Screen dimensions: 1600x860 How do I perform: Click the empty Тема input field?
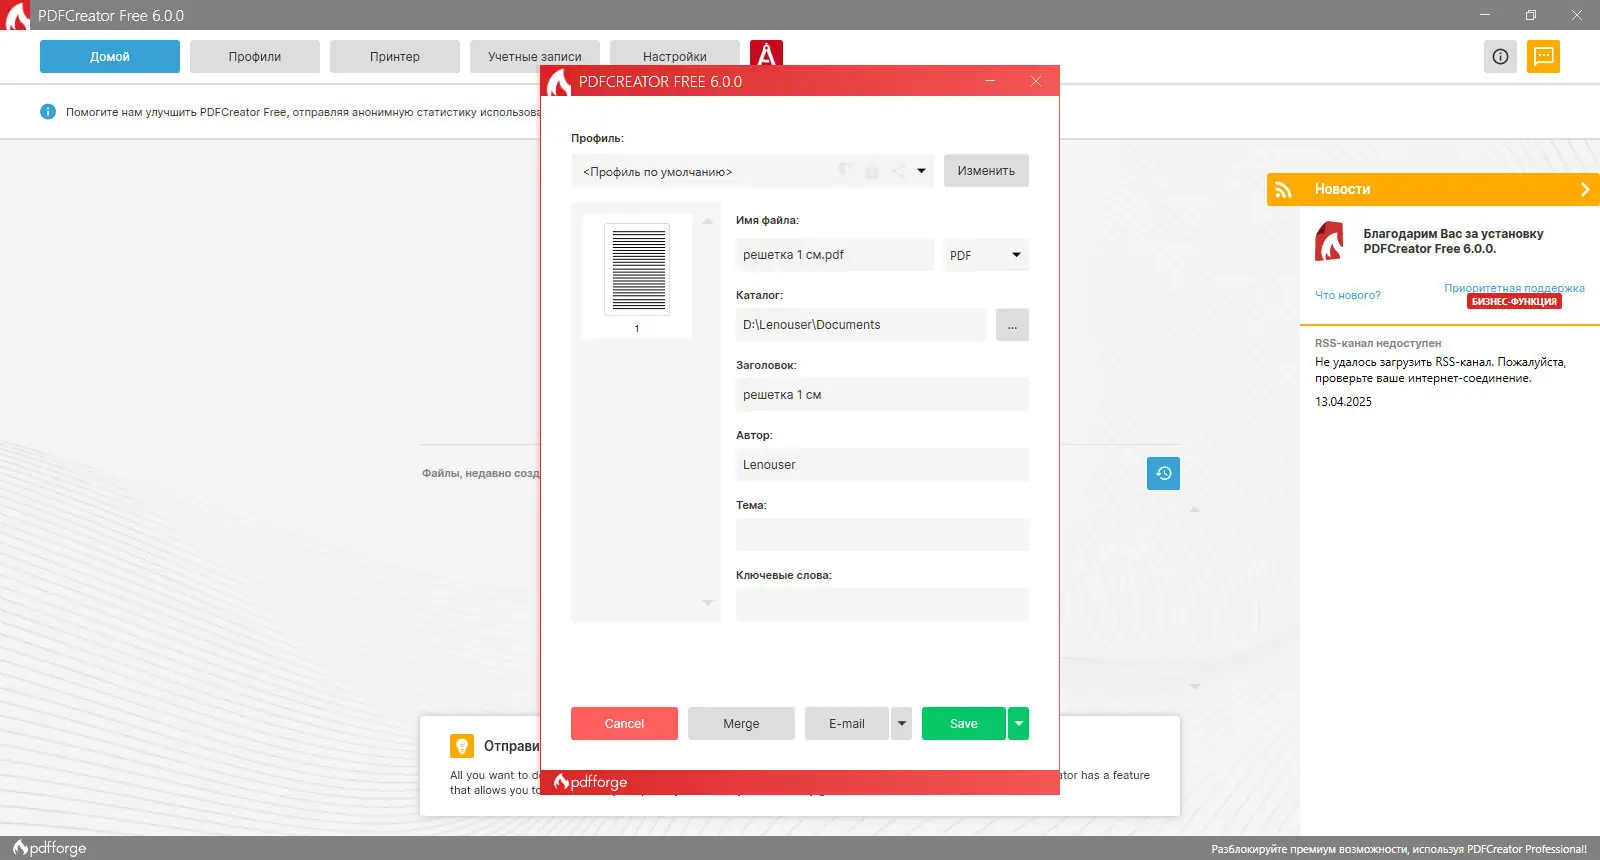pyautogui.click(x=882, y=535)
